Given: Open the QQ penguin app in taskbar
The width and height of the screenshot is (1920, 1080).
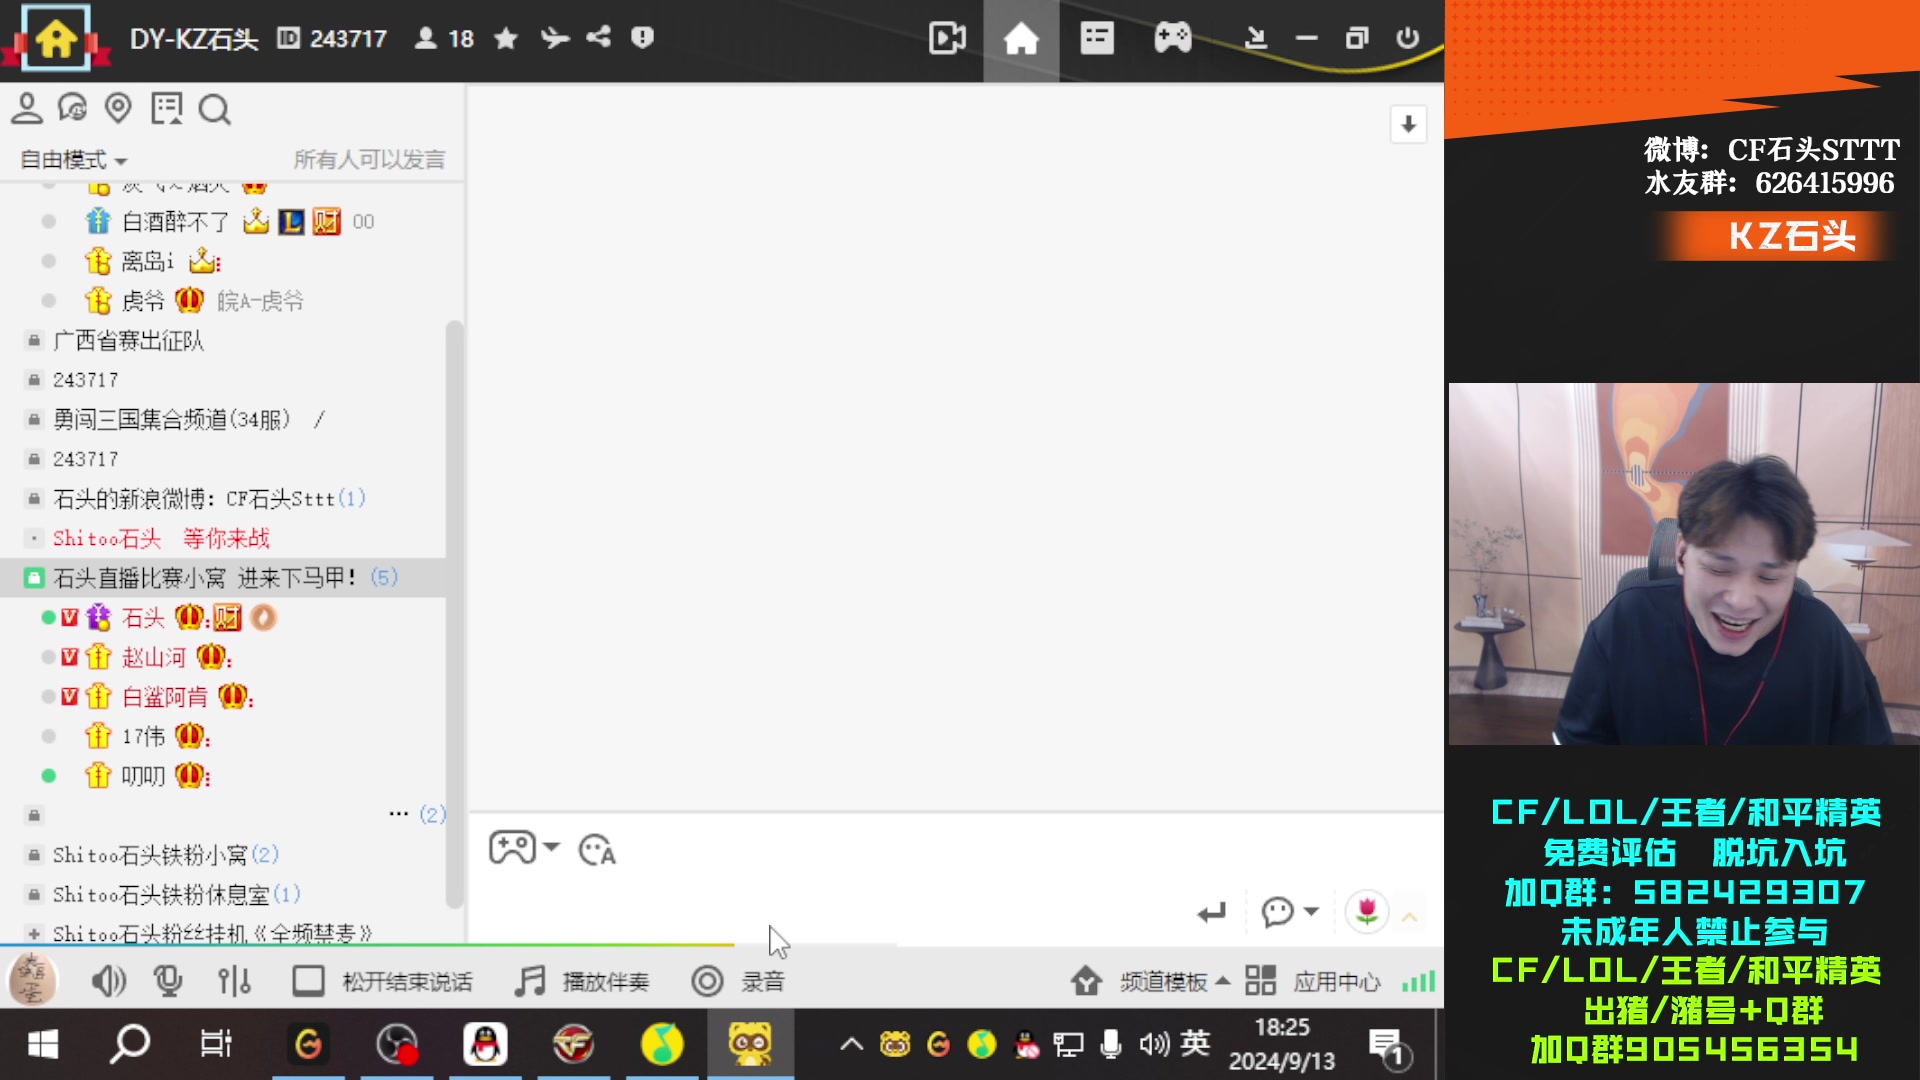Looking at the screenshot, I should [x=486, y=1045].
